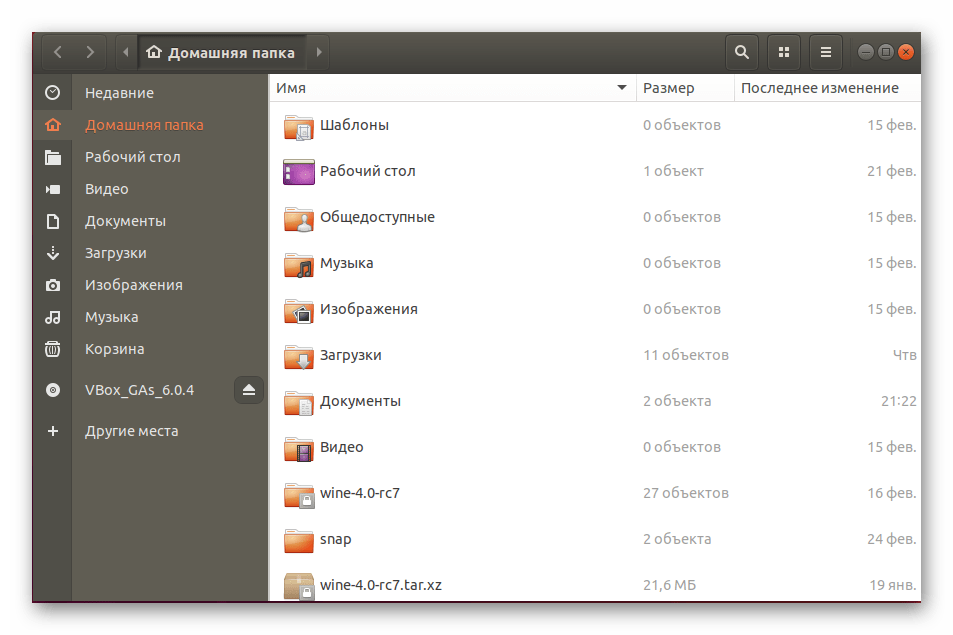Collapse path bar with the left chevron
The height and width of the screenshot is (635, 953).
(126, 51)
